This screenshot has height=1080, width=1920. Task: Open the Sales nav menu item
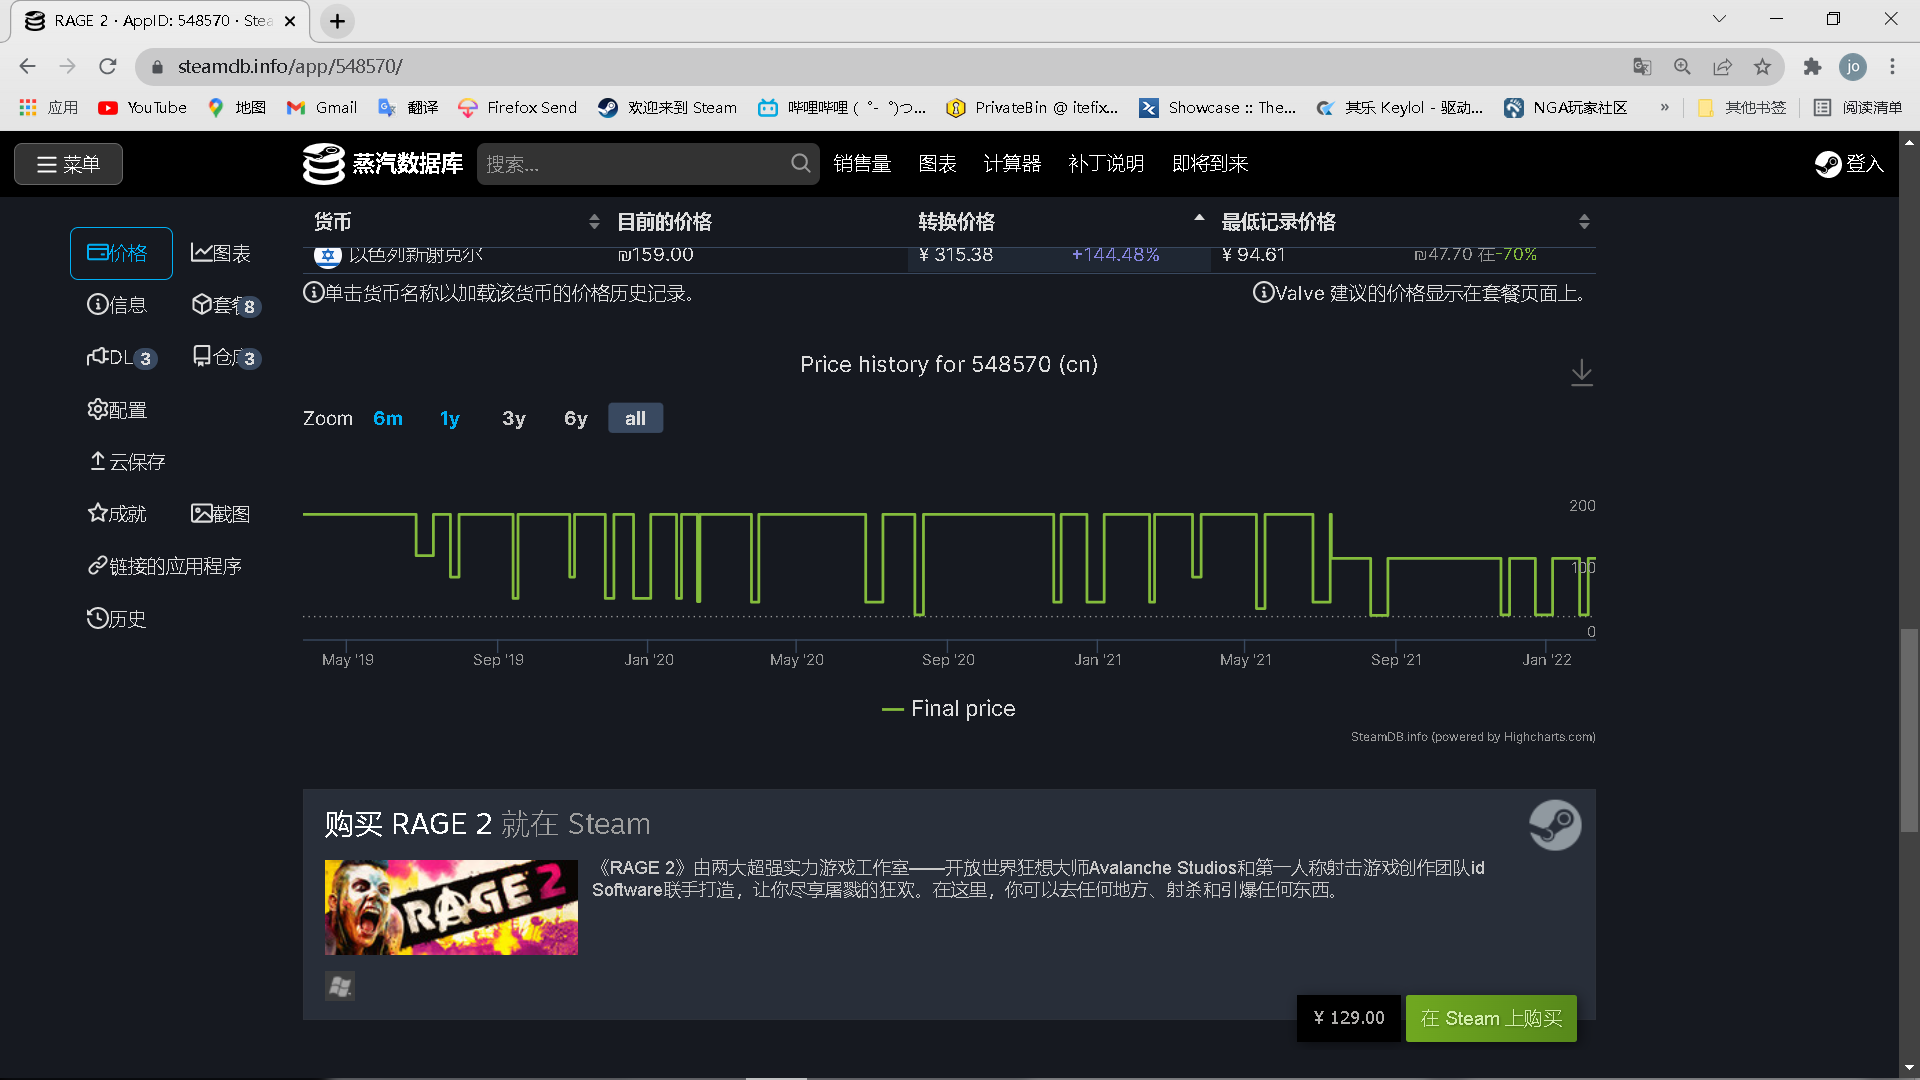862,164
